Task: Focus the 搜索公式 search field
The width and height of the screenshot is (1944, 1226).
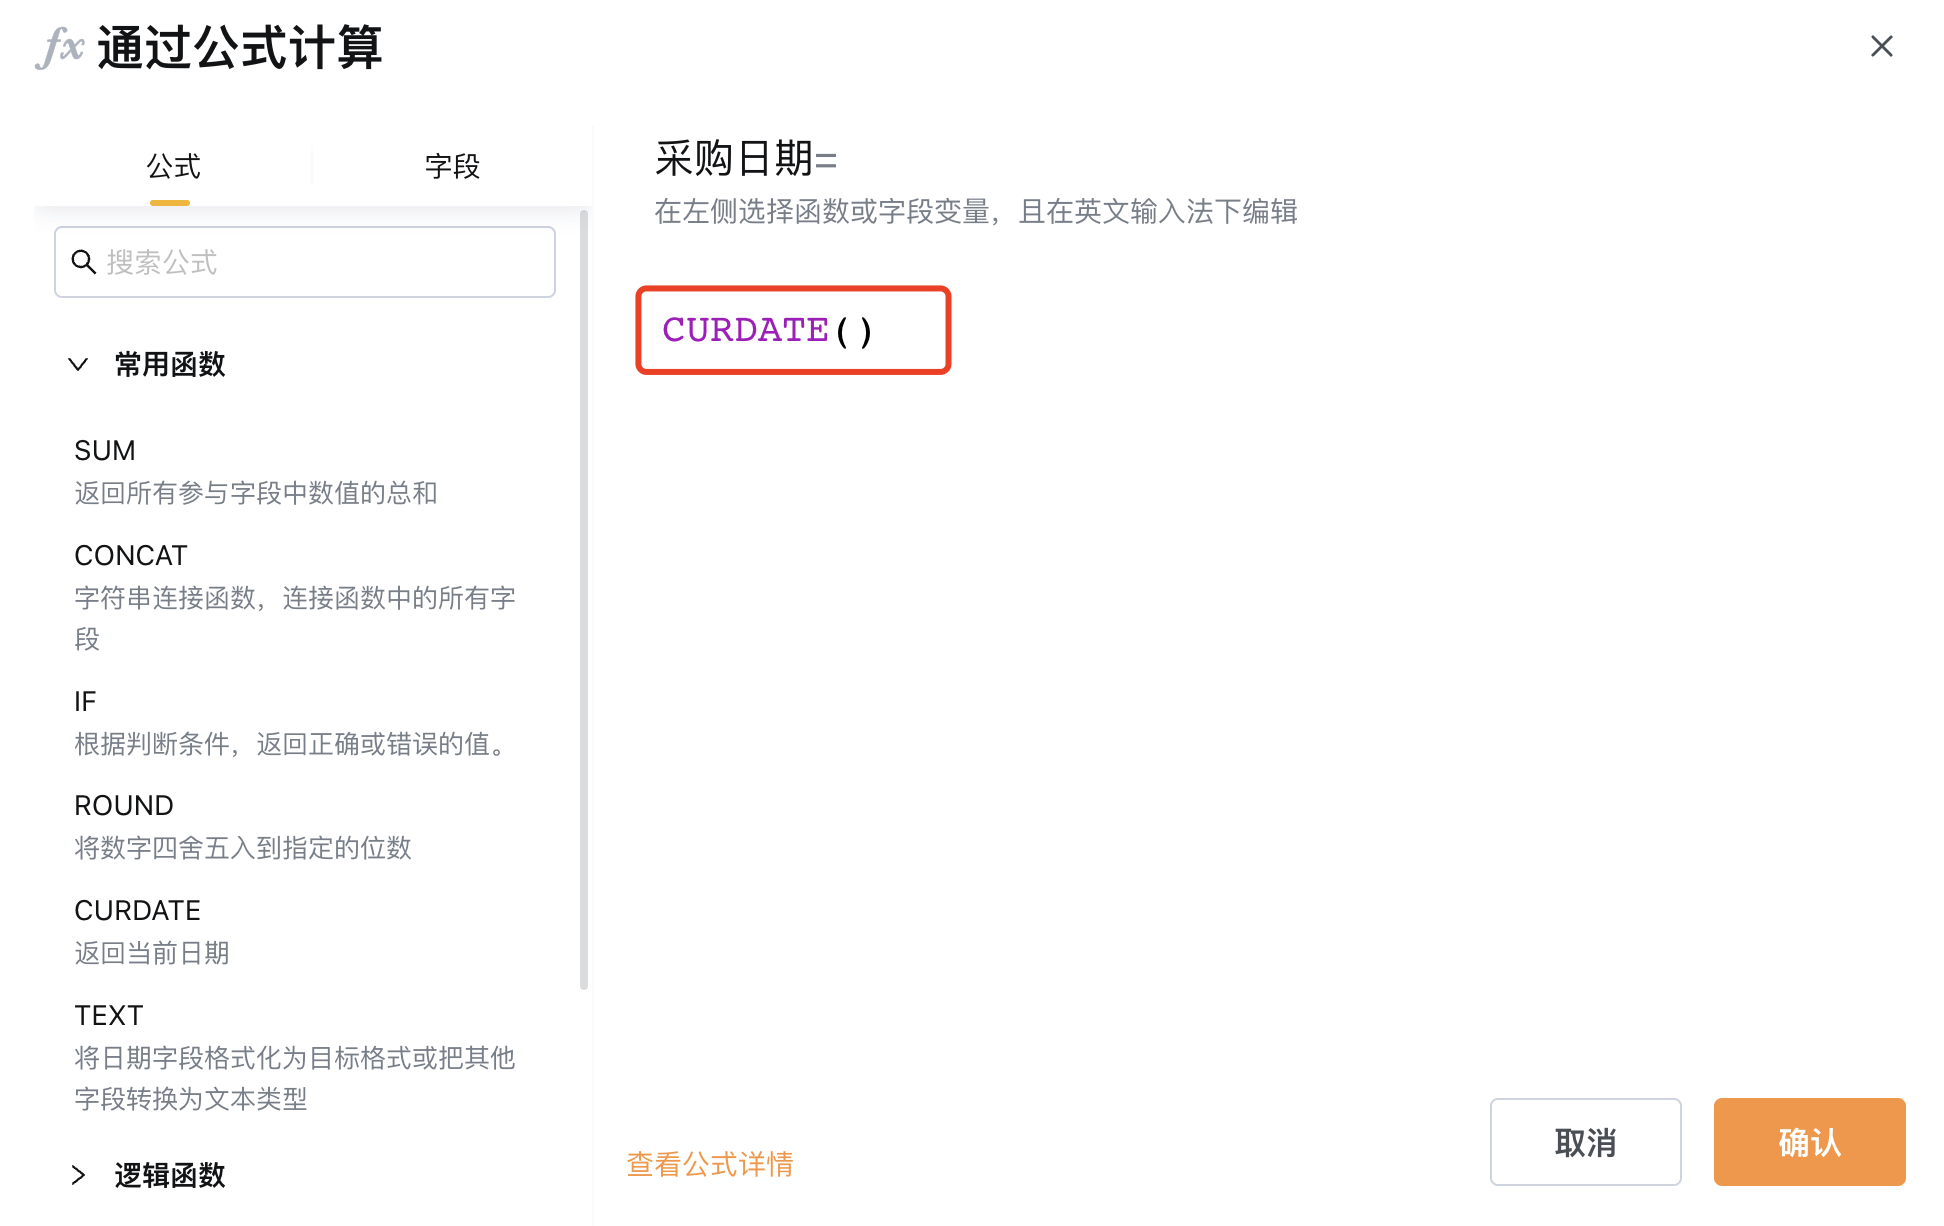Action: (305, 262)
